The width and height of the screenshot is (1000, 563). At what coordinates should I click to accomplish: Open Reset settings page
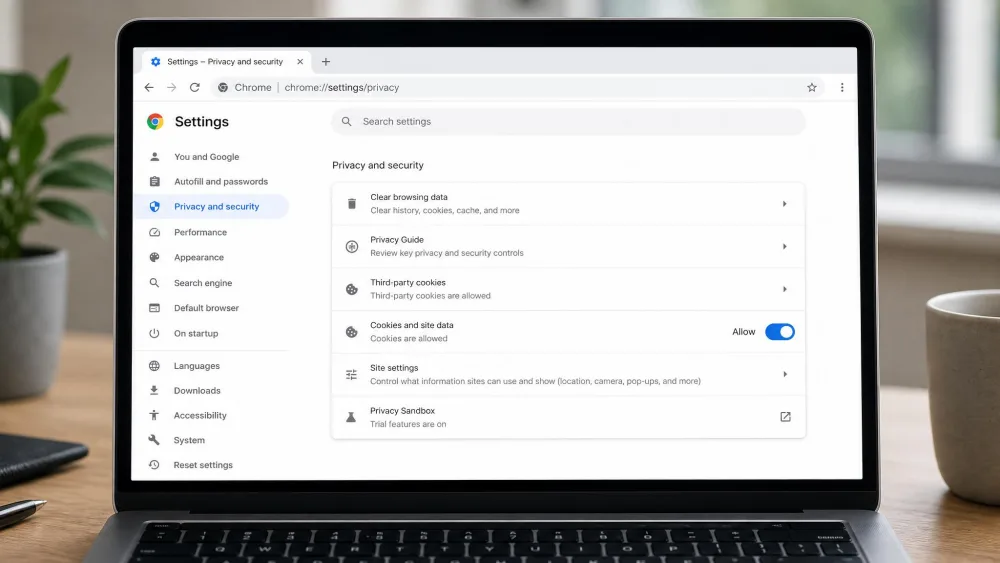[x=203, y=465]
